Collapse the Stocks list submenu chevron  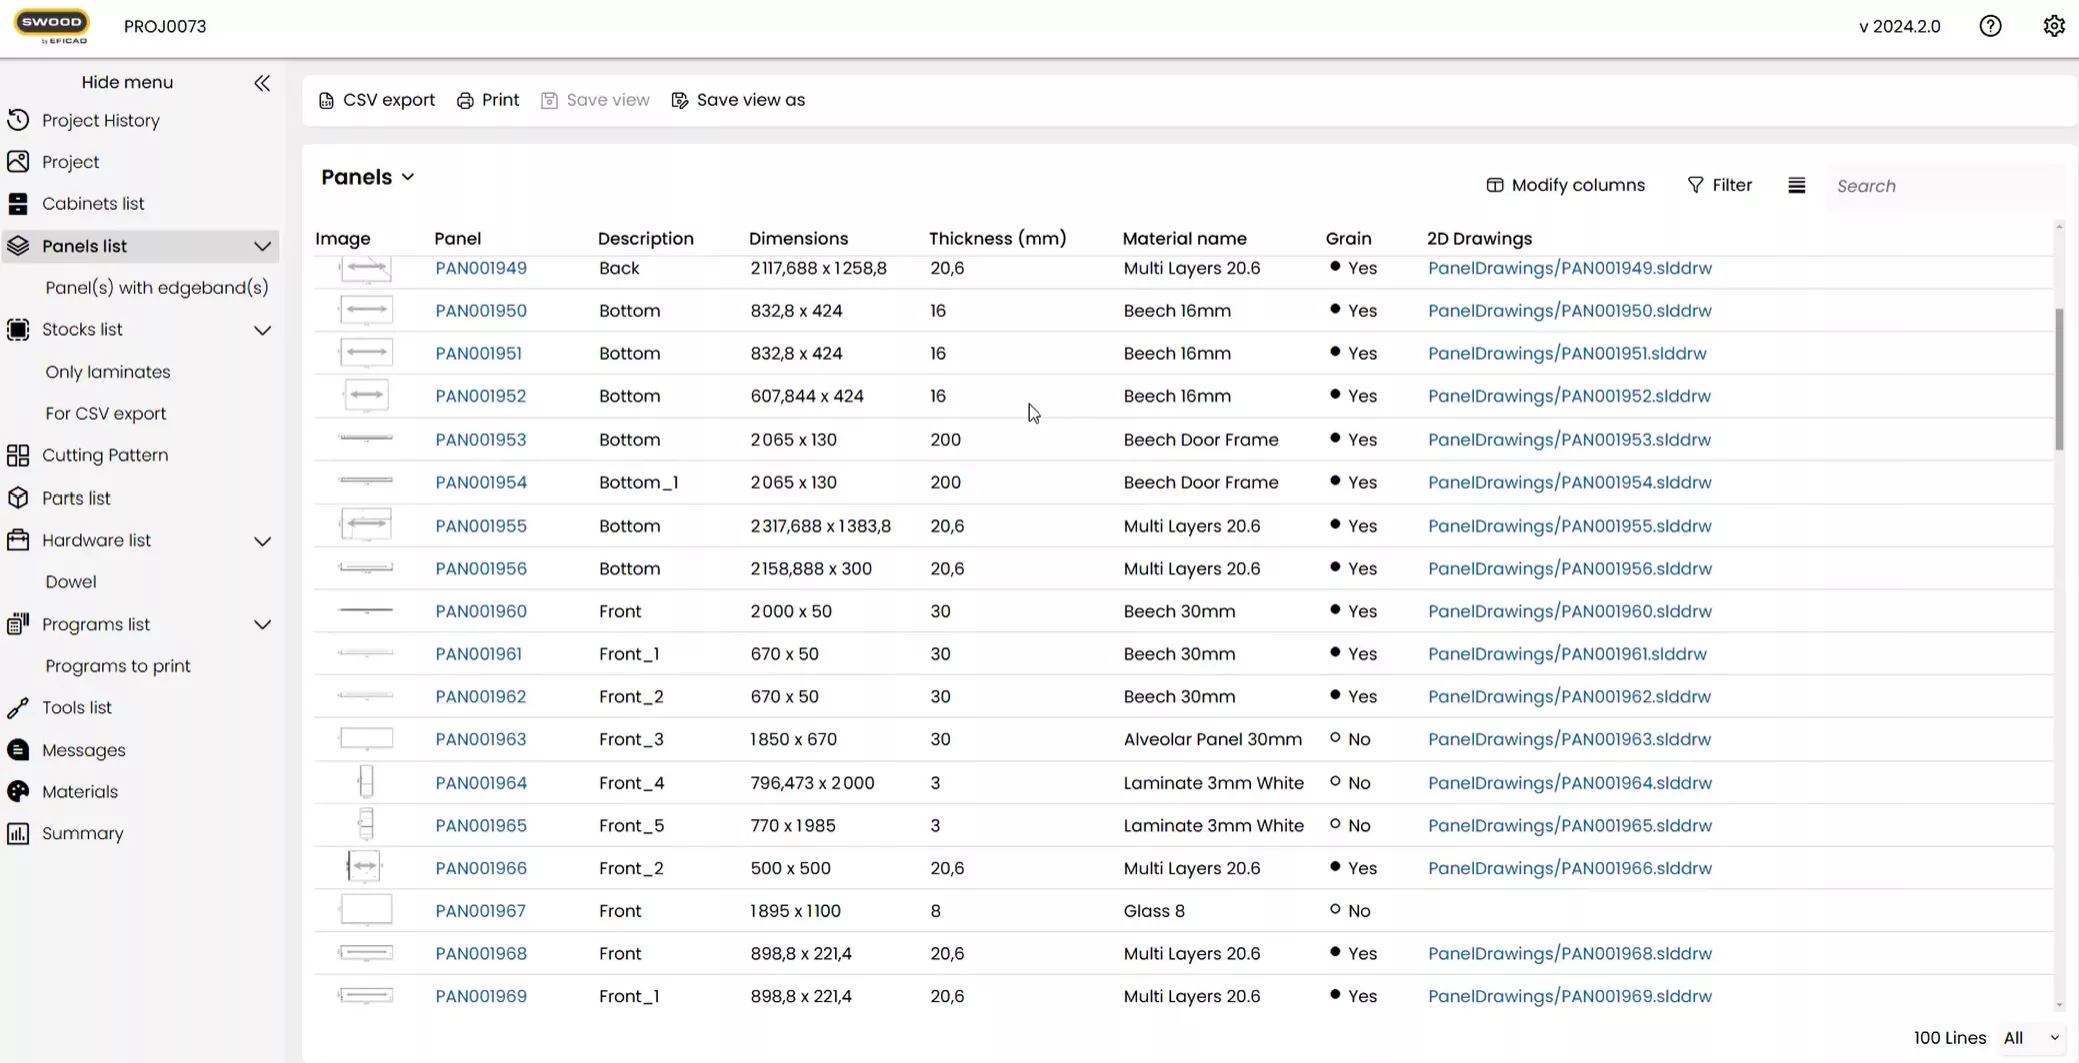coord(262,330)
